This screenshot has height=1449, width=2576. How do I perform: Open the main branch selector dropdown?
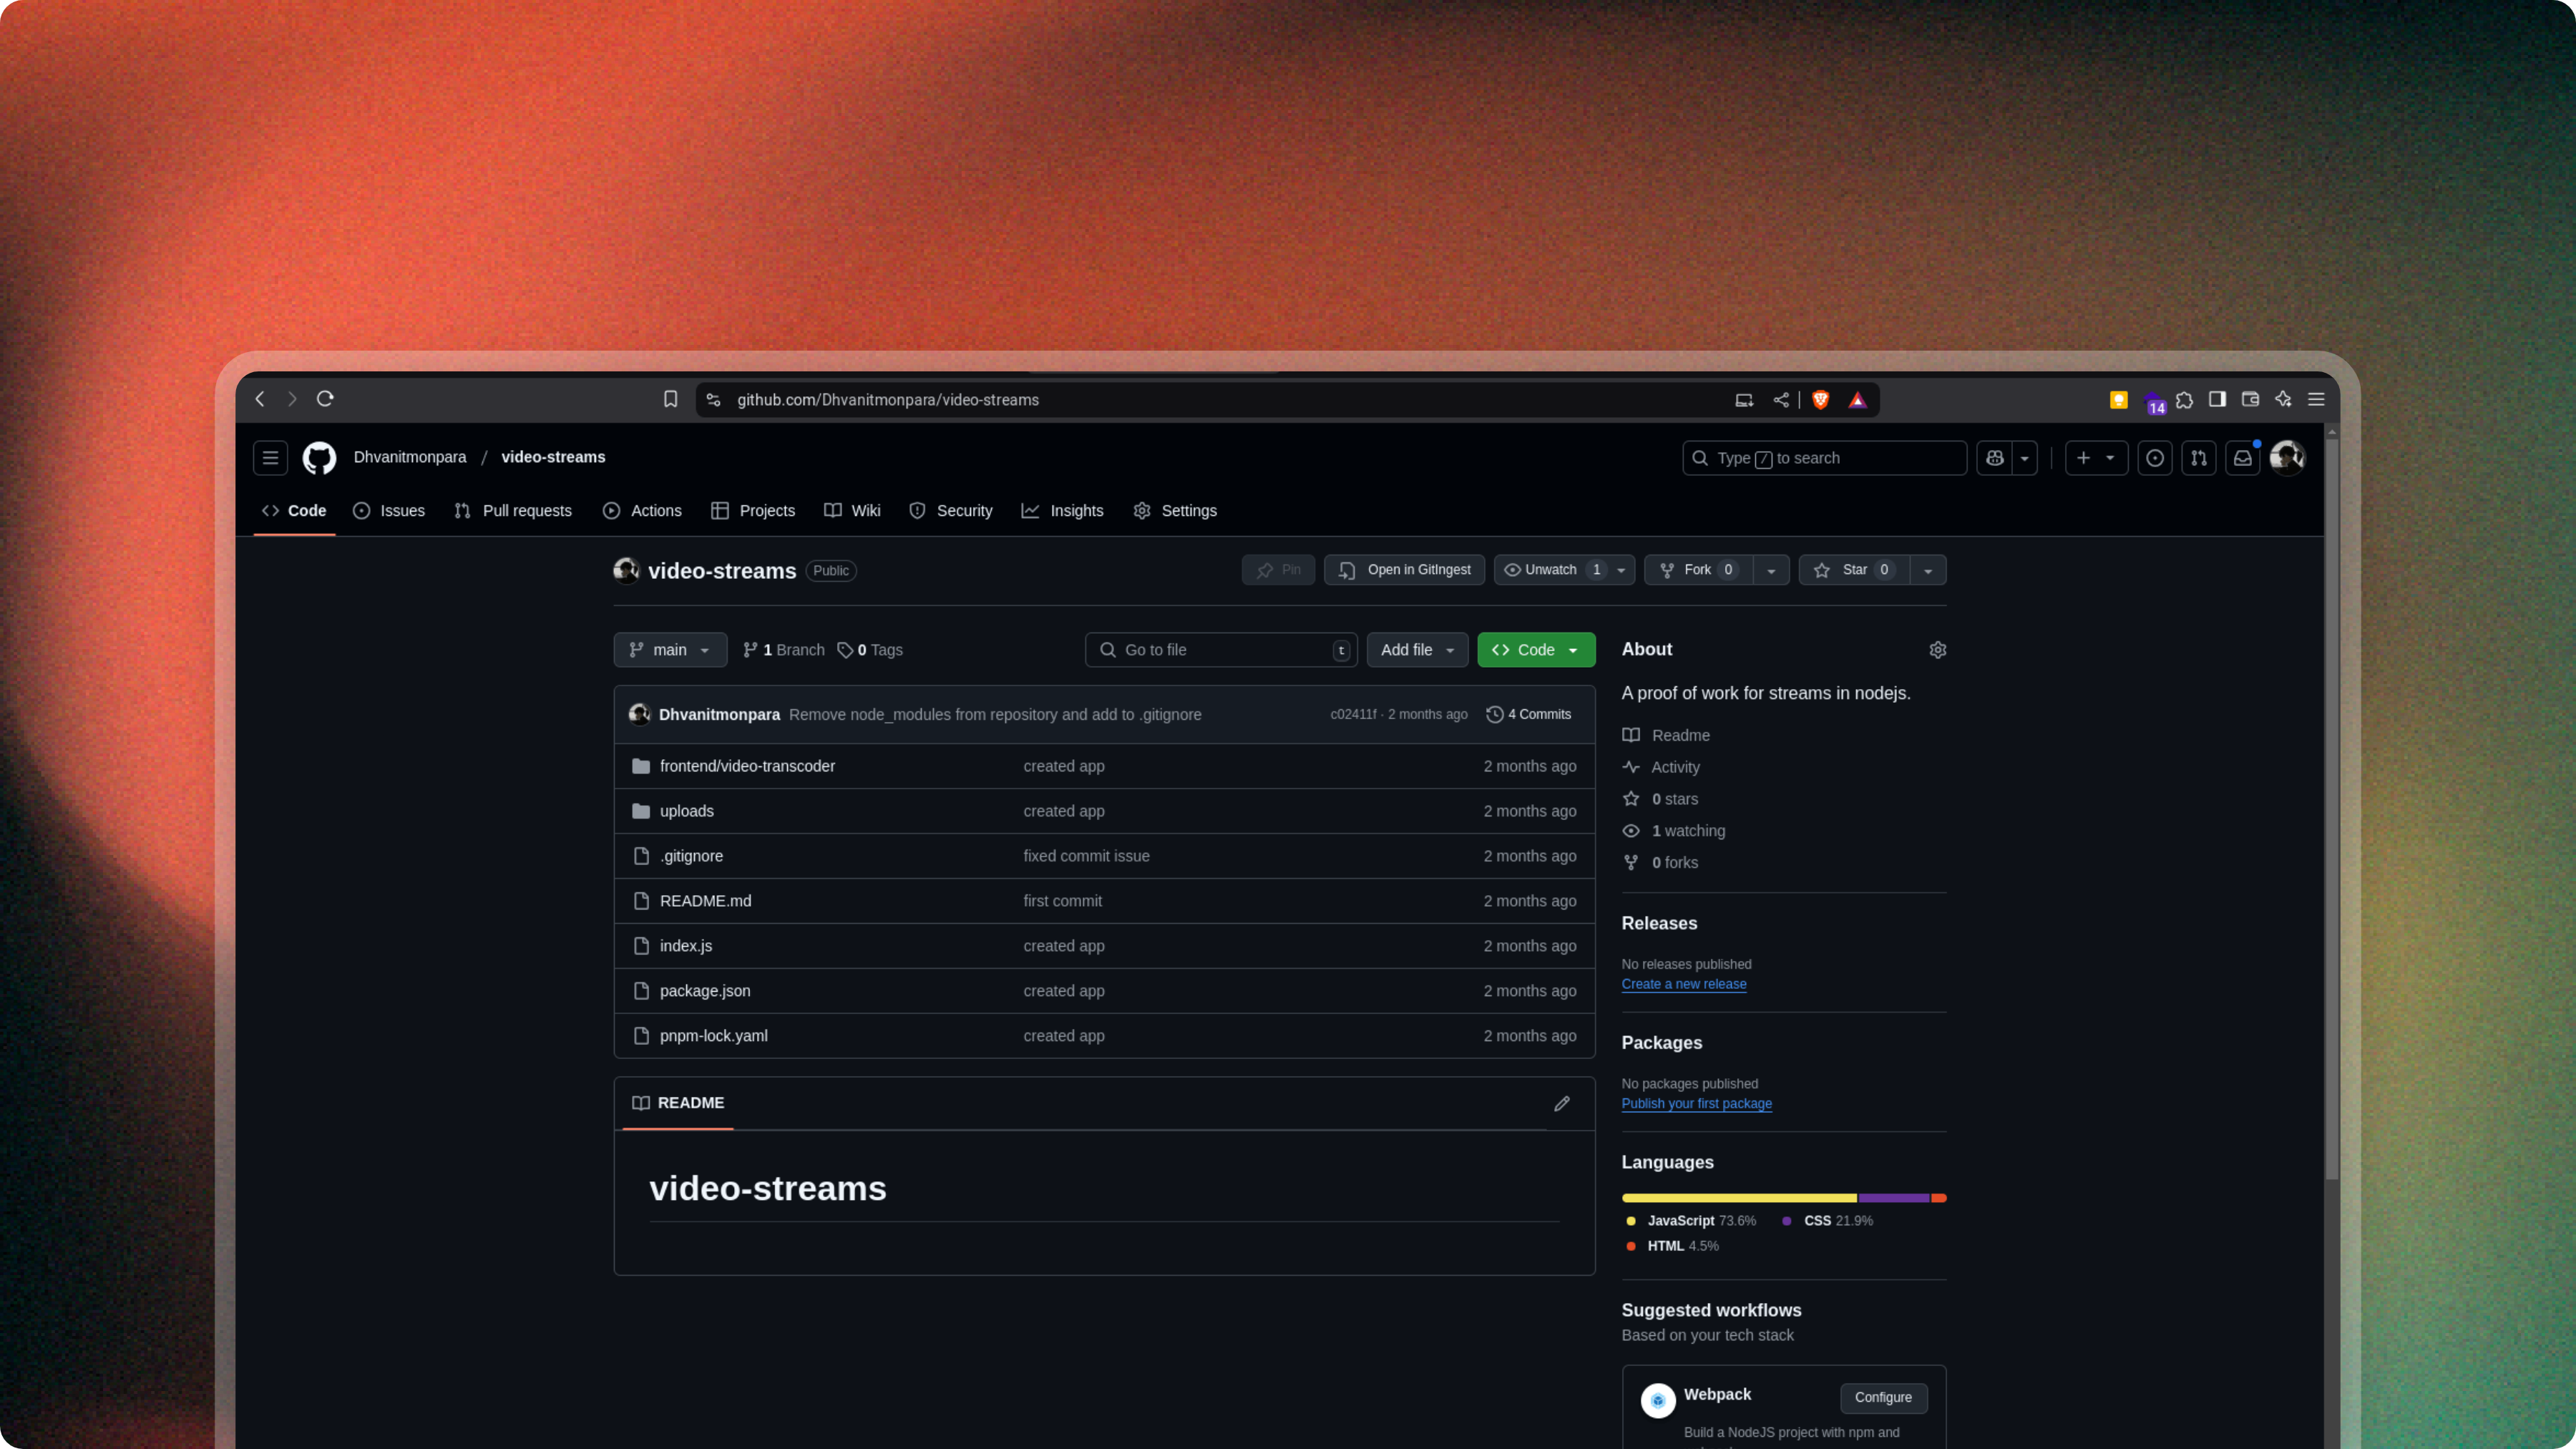[669, 649]
